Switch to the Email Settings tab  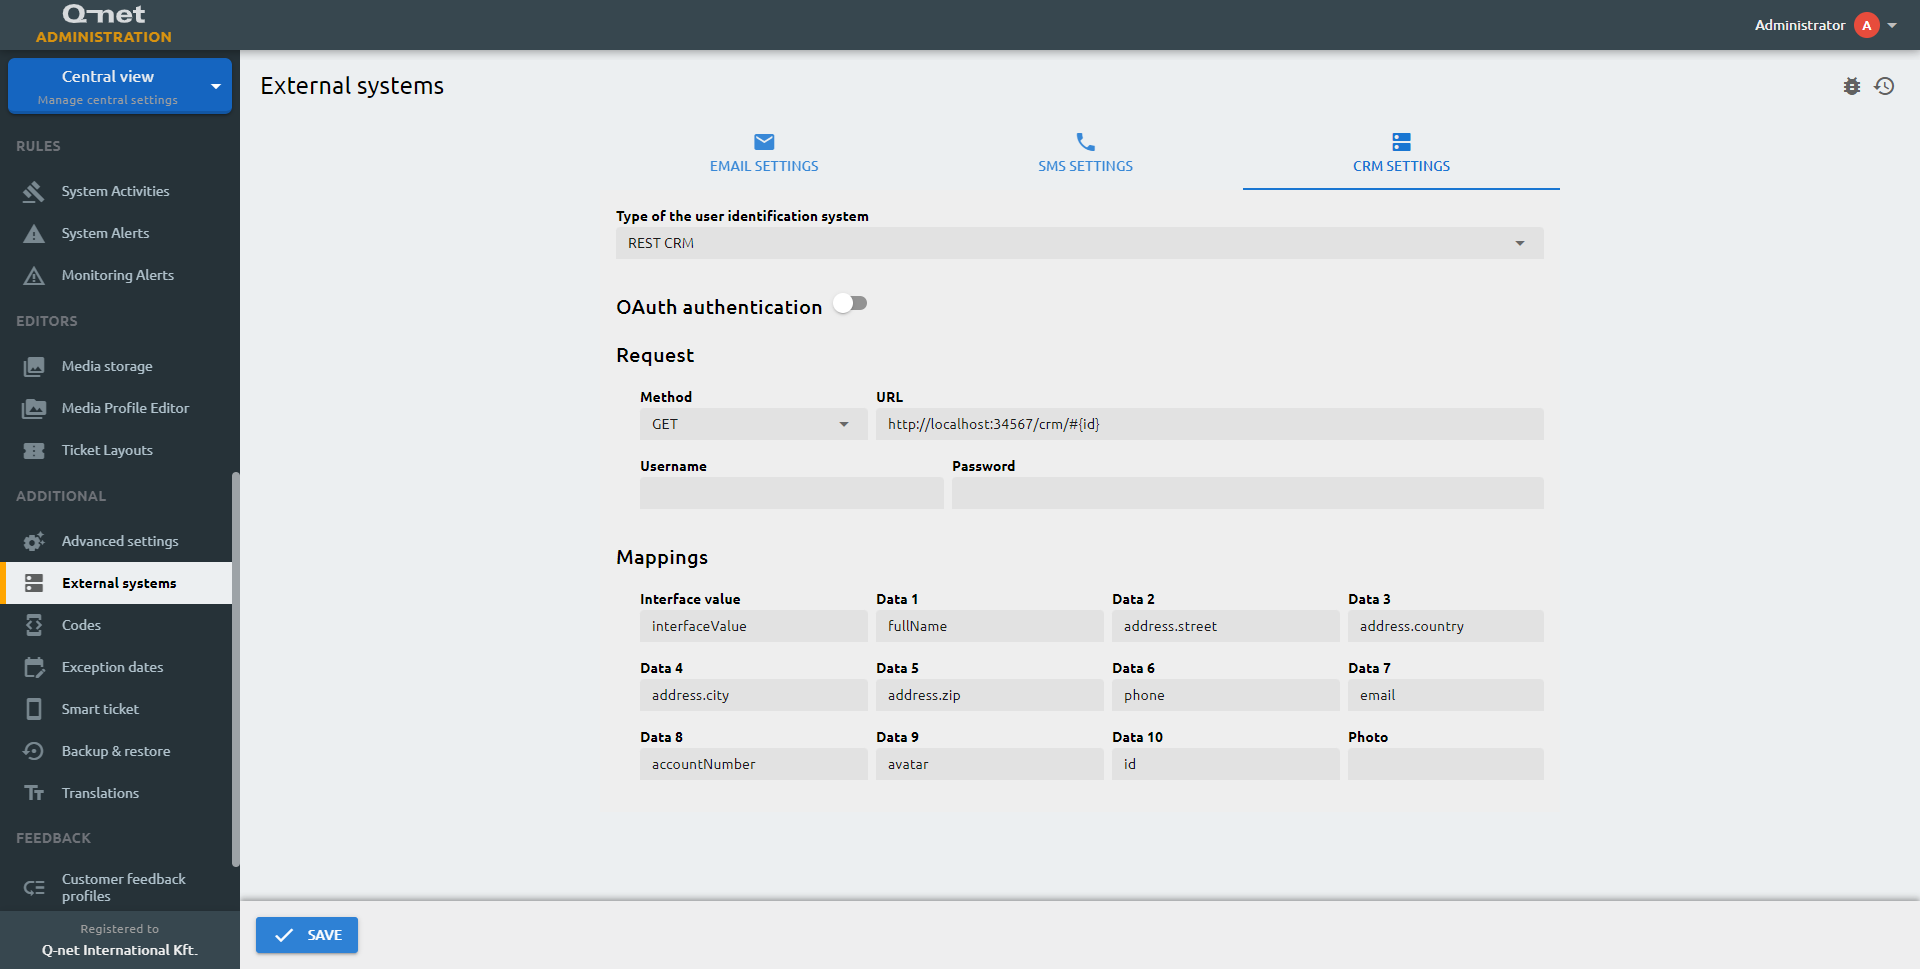(x=764, y=154)
